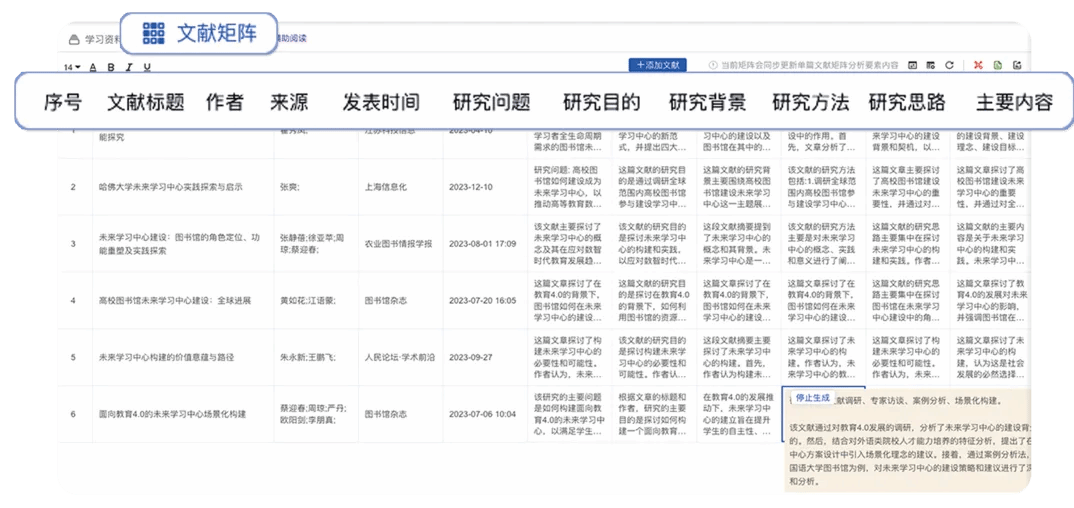Toggle bold formatting
This screenshot has height=508, width=1074.
coord(111,68)
